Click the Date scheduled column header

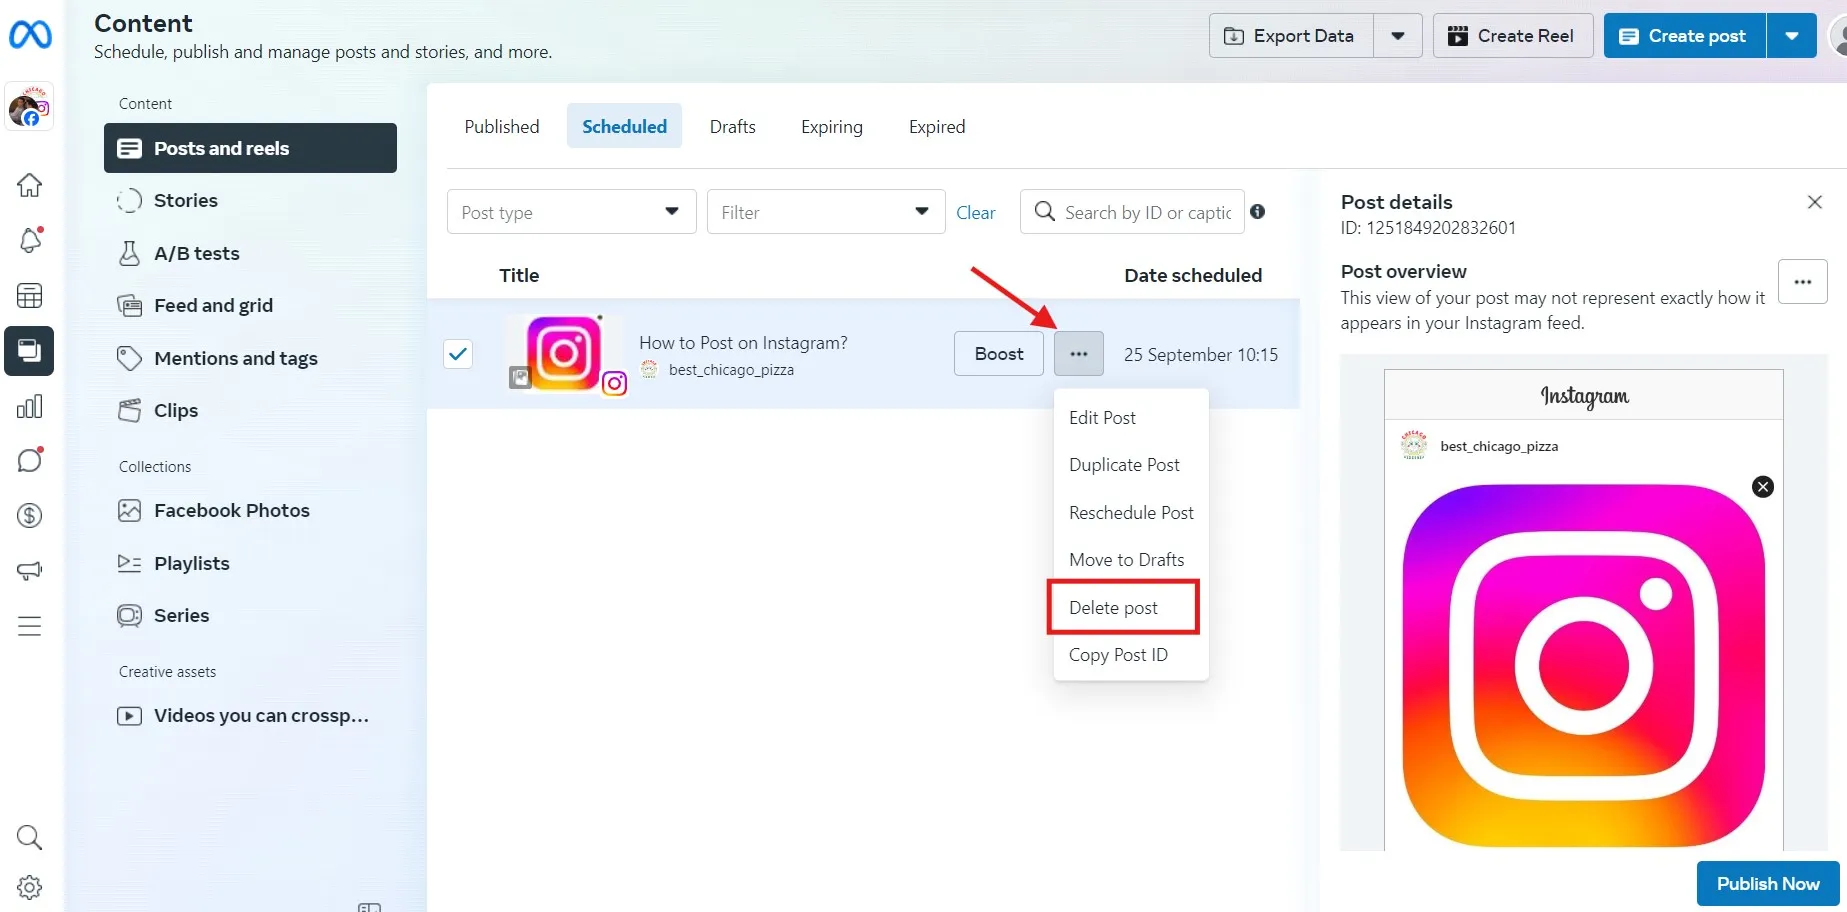coord(1193,275)
